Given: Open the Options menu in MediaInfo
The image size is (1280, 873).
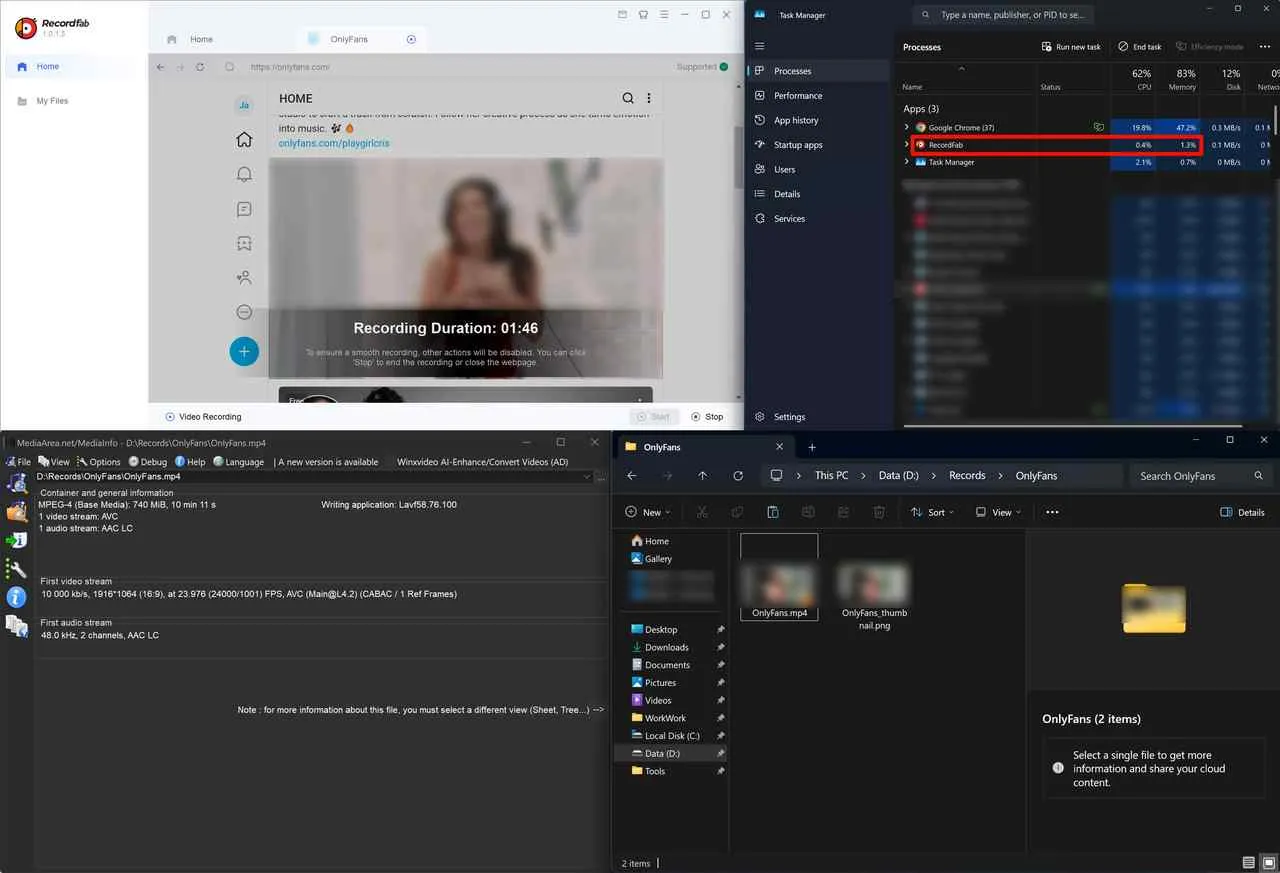Looking at the screenshot, I should [x=103, y=461].
